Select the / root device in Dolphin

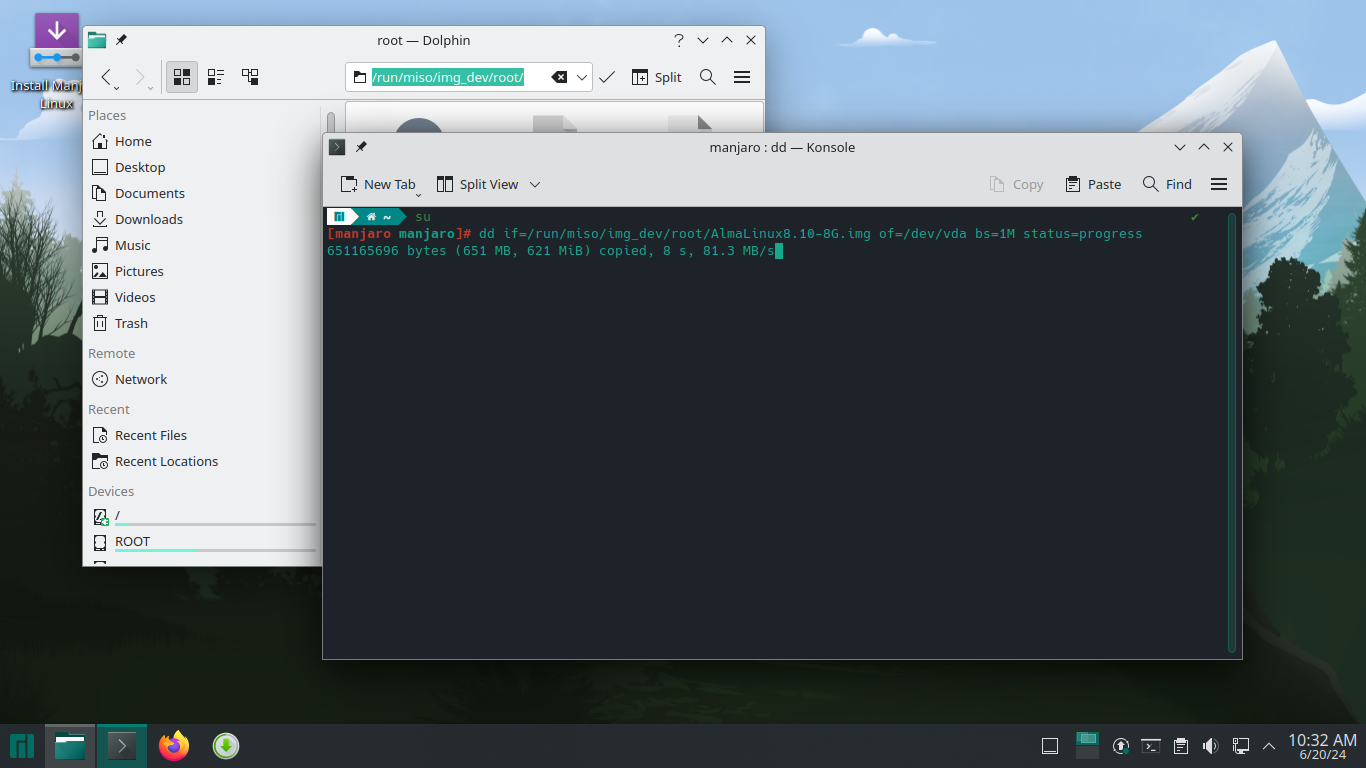click(204, 516)
